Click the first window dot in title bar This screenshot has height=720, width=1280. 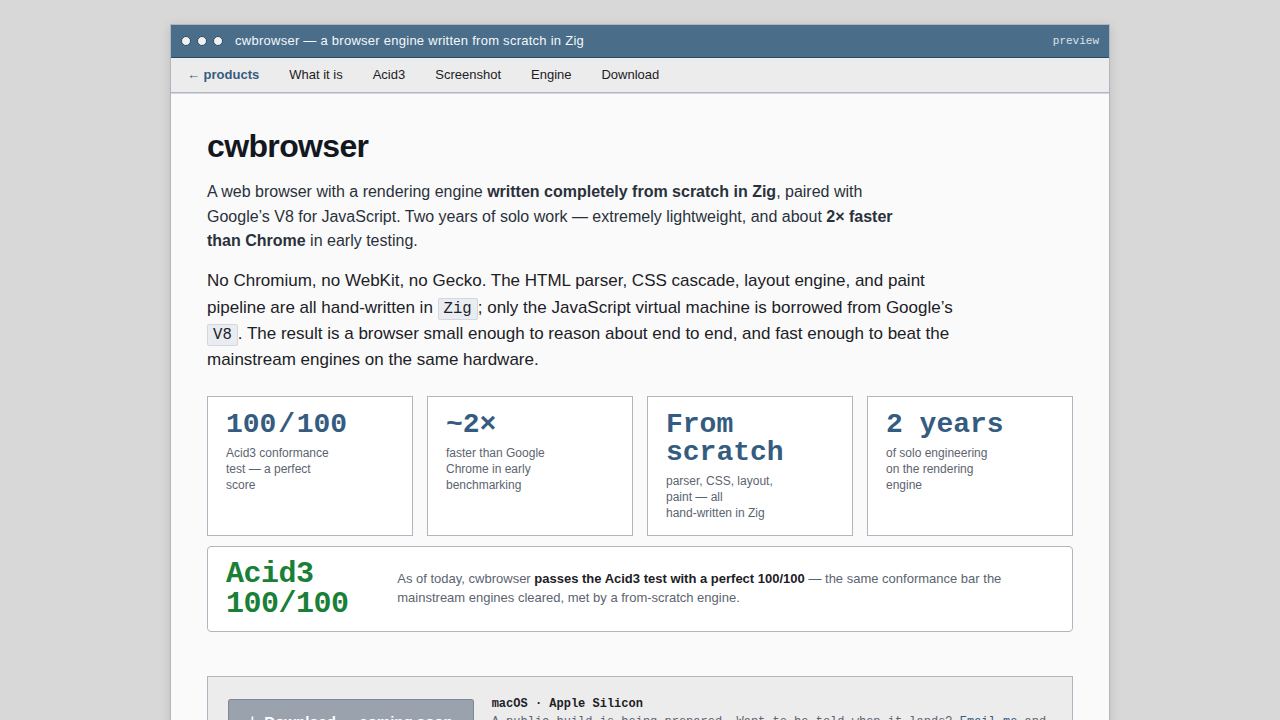(186, 41)
